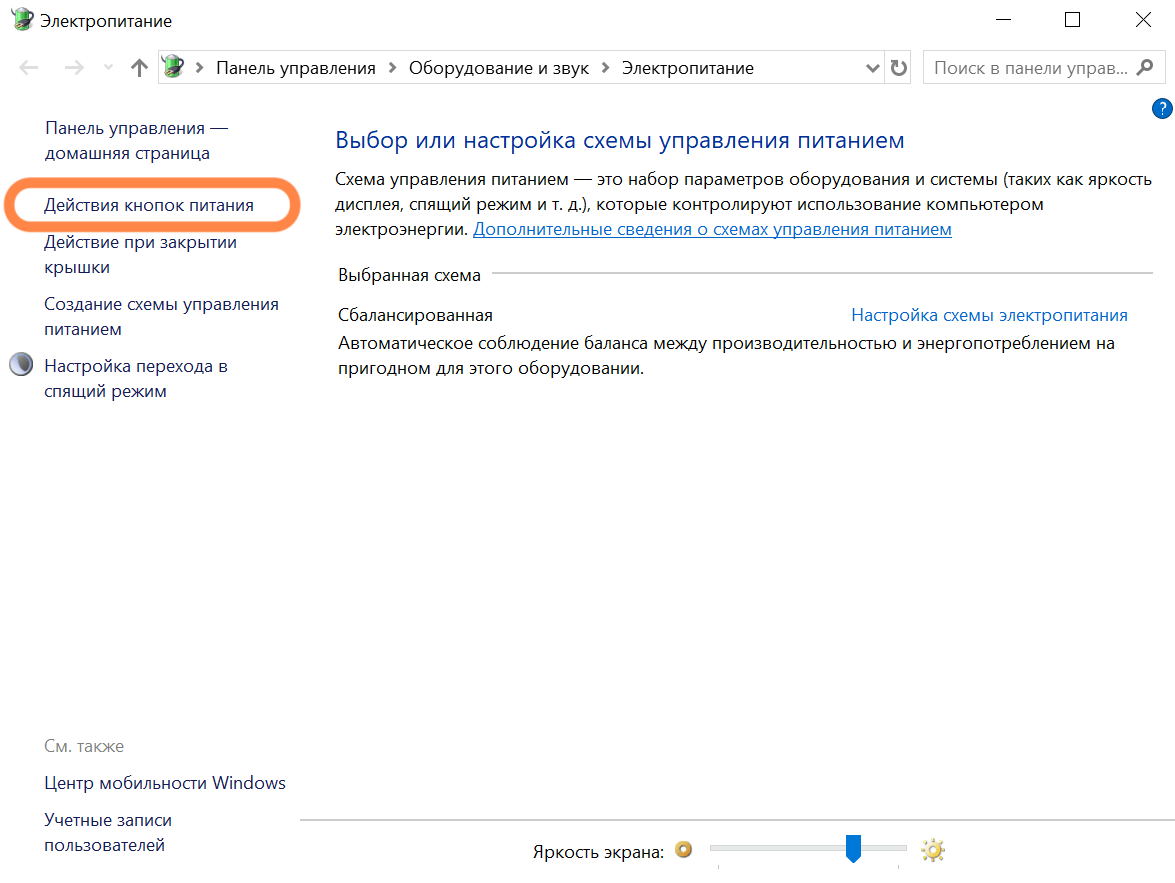Screen dimensions: 1175x883
Task: Open Настройка схемы электропитания link
Action: coord(989,315)
